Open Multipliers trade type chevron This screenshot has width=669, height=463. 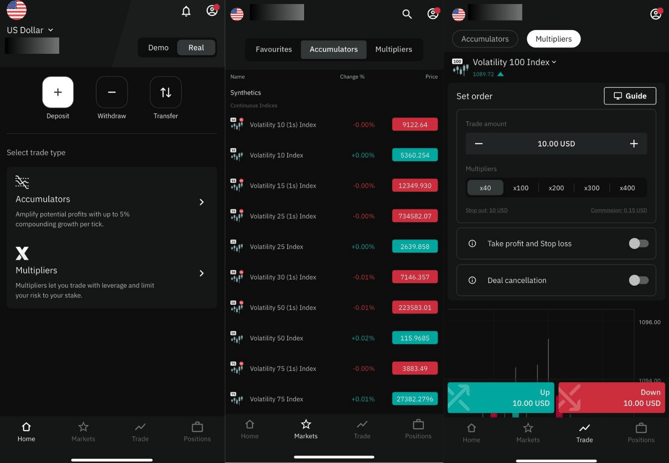click(202, 273)
